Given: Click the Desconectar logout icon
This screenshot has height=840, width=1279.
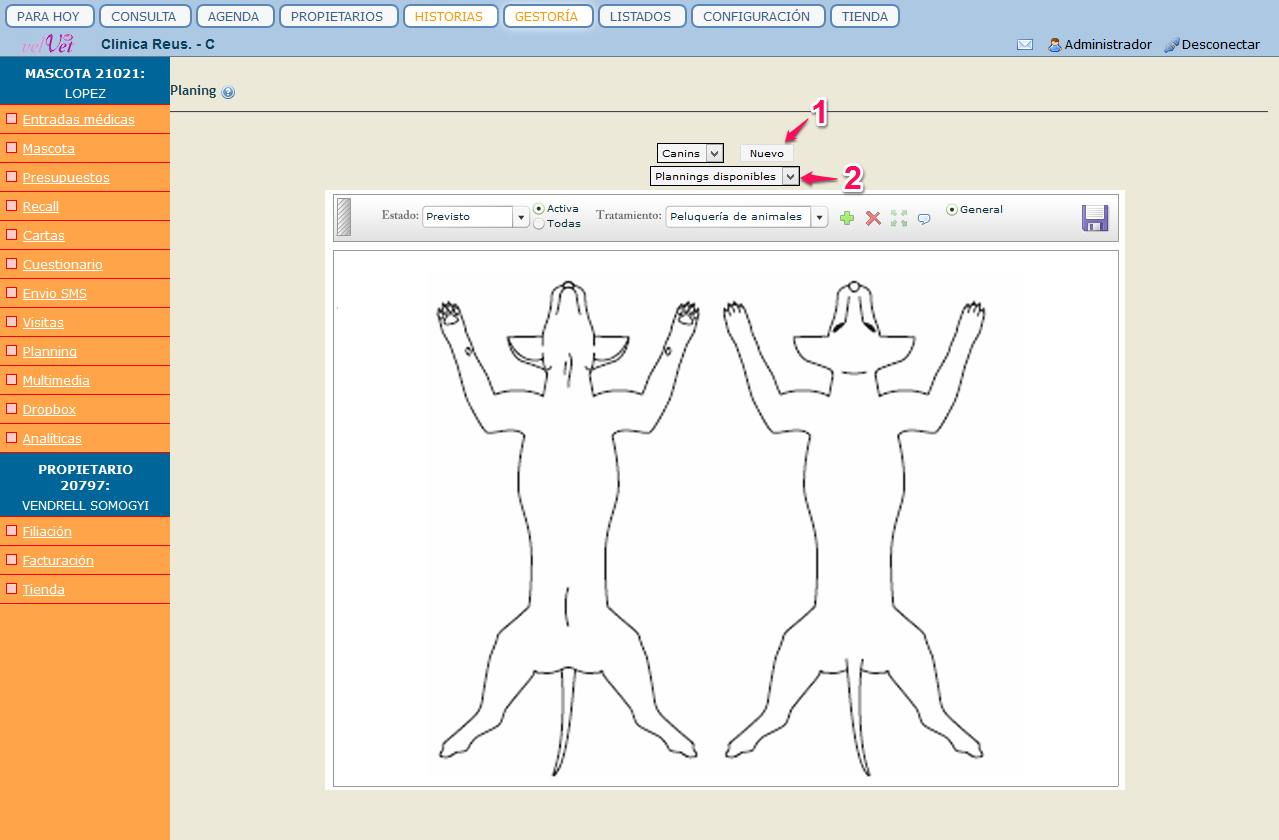Looking at the screenshot, I should [1172, 45].
